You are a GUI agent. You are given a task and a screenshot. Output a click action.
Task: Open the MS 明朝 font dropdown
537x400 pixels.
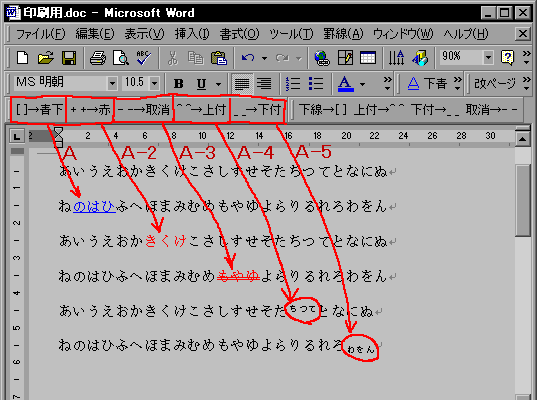[112, 83]
